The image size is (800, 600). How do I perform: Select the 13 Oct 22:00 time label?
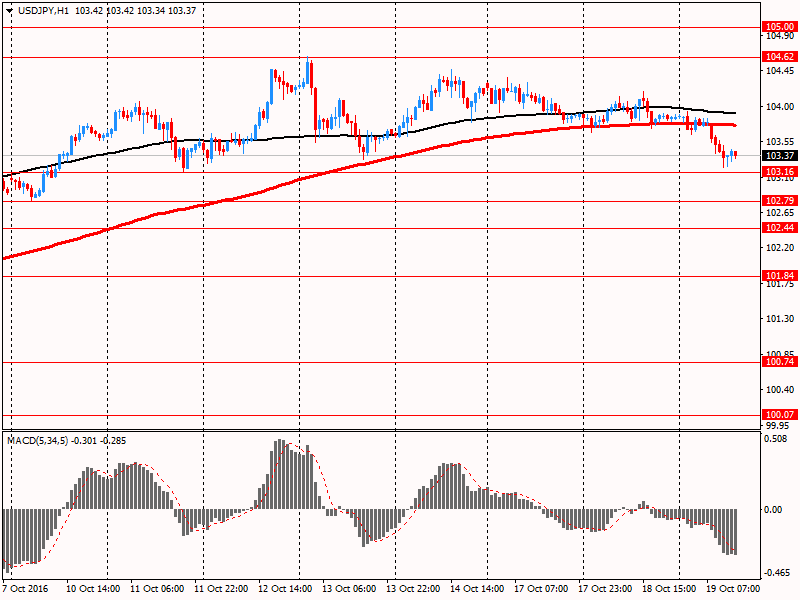tap(413, 588)
